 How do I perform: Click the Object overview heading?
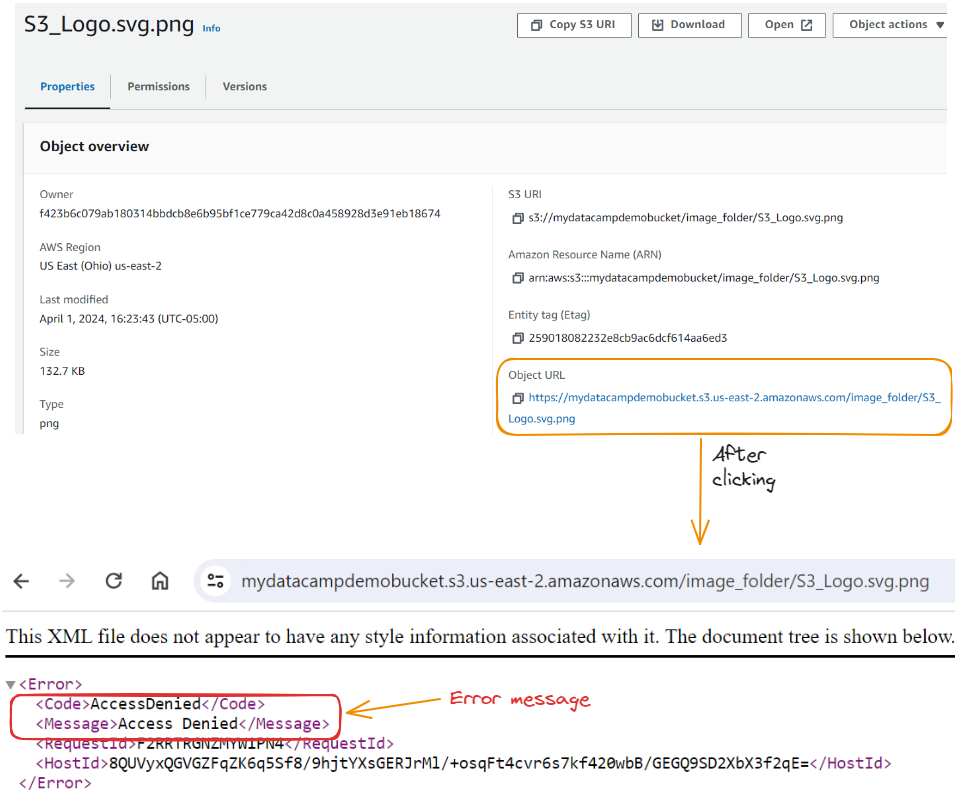[x=94, y=146]
